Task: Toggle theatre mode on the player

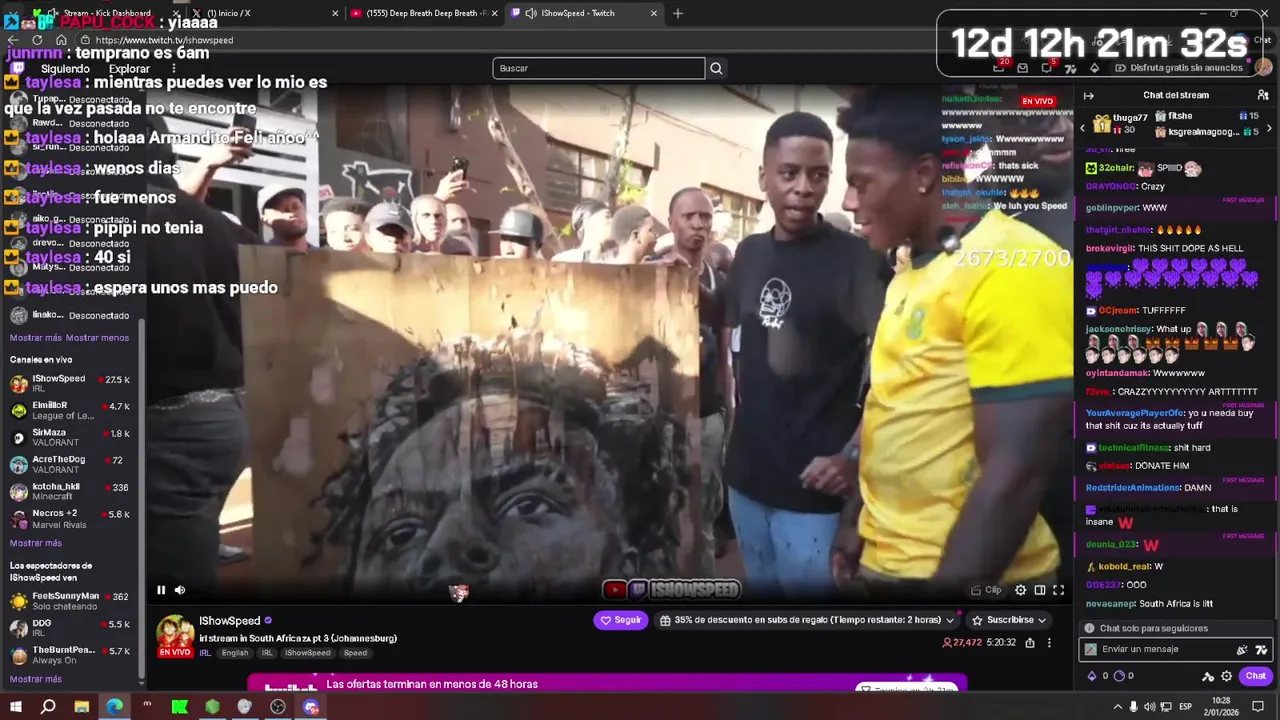Action: 1040,590
